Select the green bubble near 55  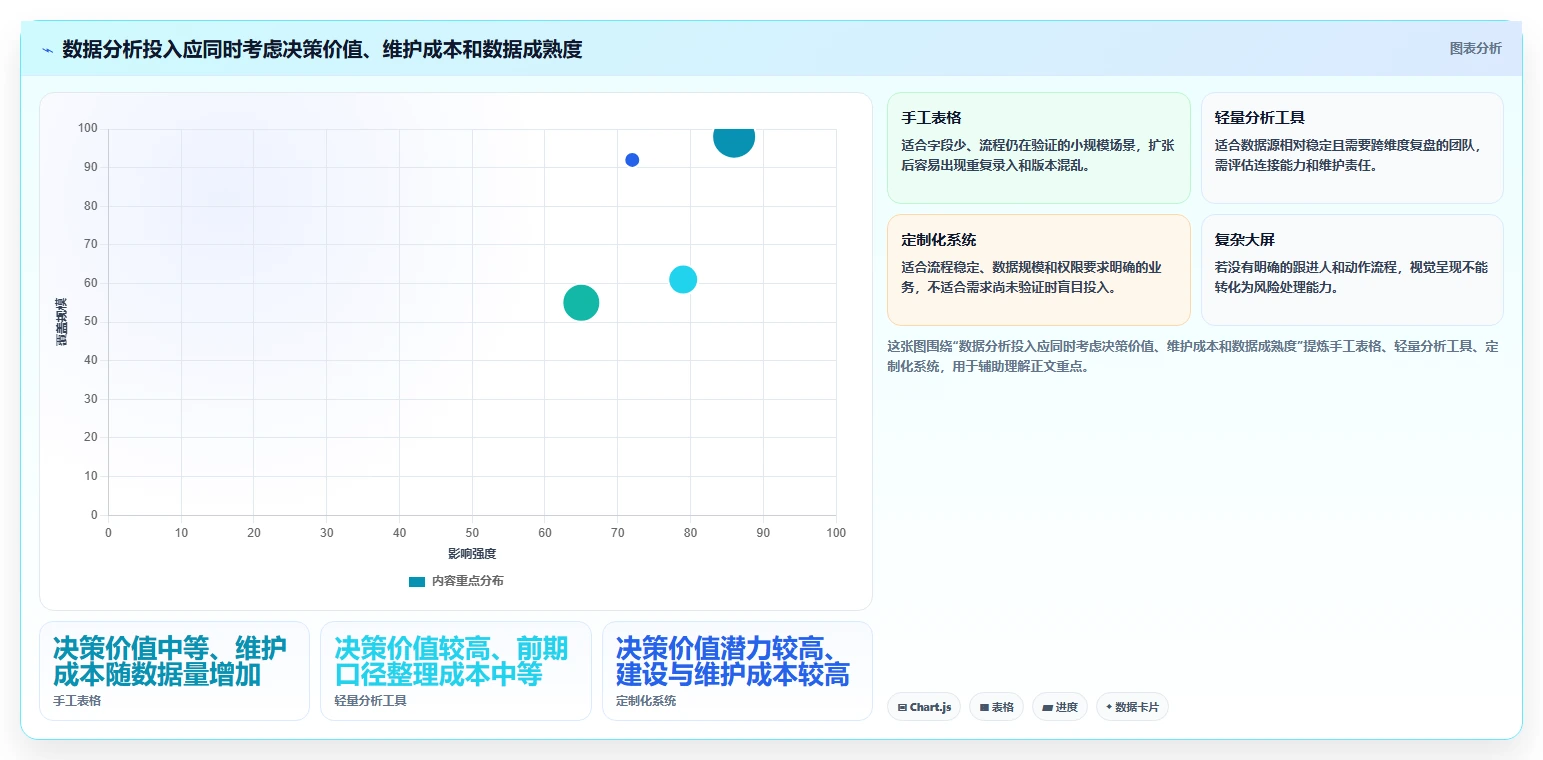pos(581,303)
